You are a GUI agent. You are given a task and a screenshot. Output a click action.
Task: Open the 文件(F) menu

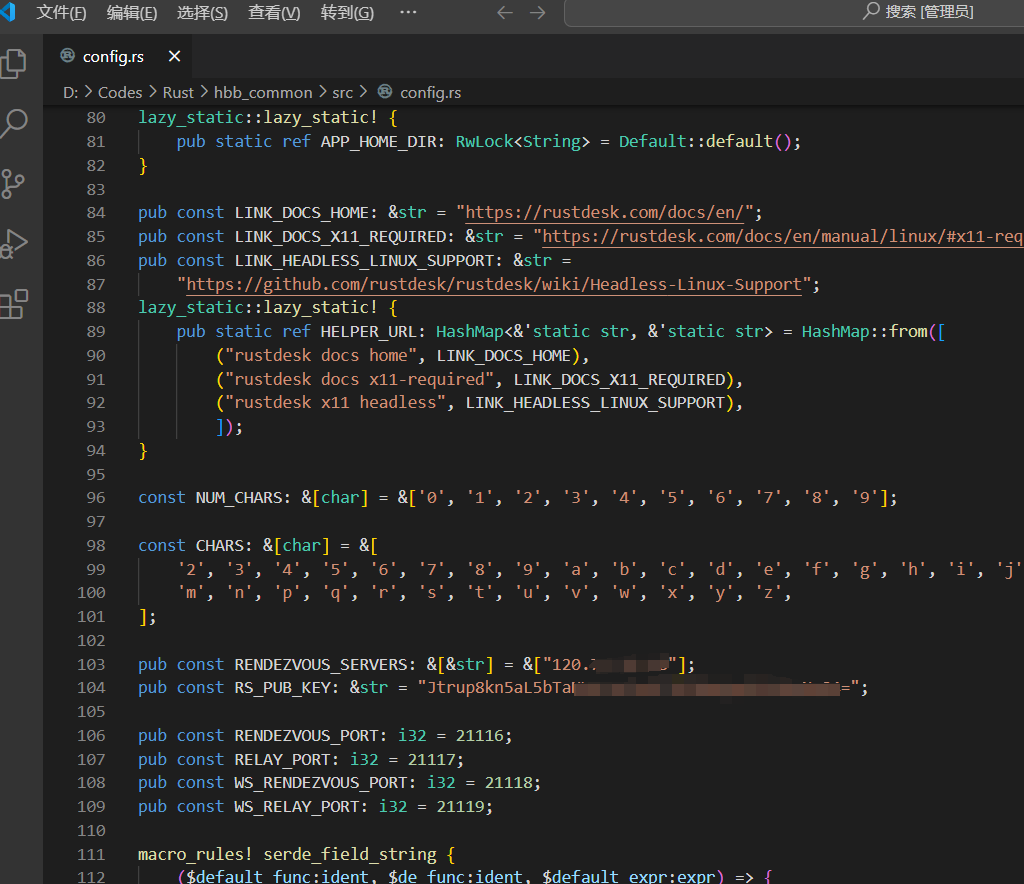coord(61,12)
